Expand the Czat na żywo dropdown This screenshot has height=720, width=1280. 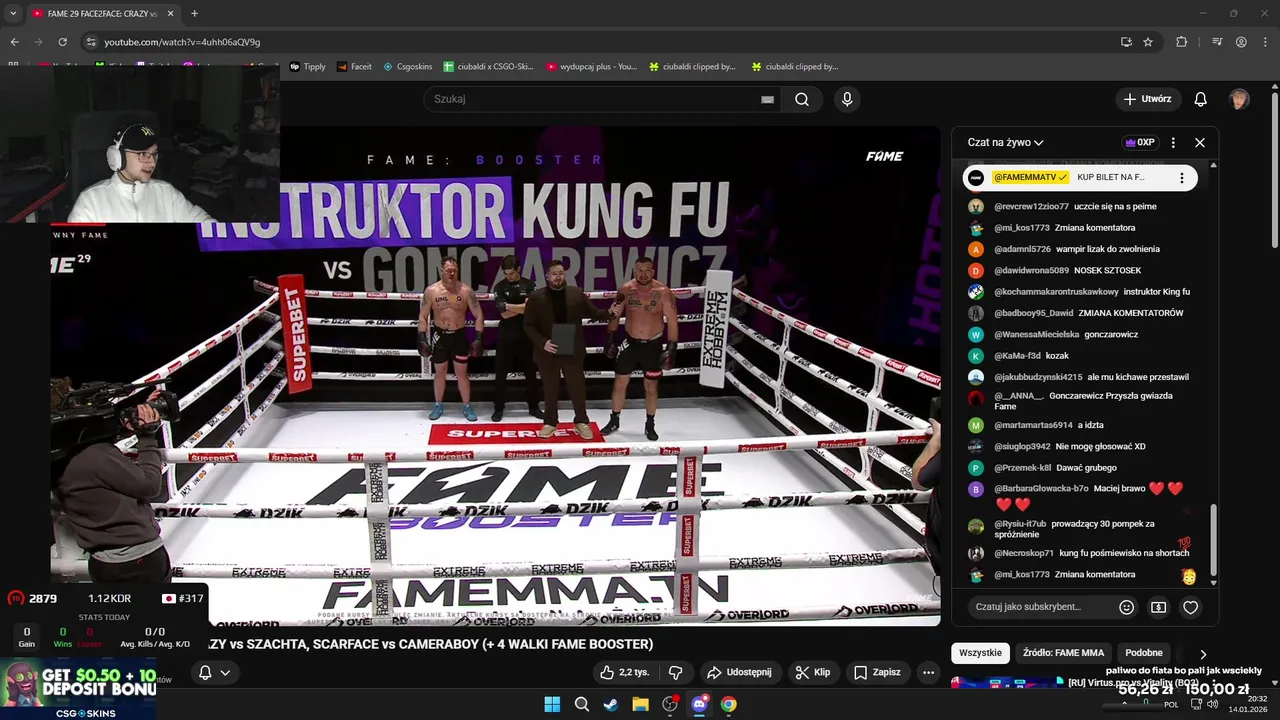[1005, 142]
